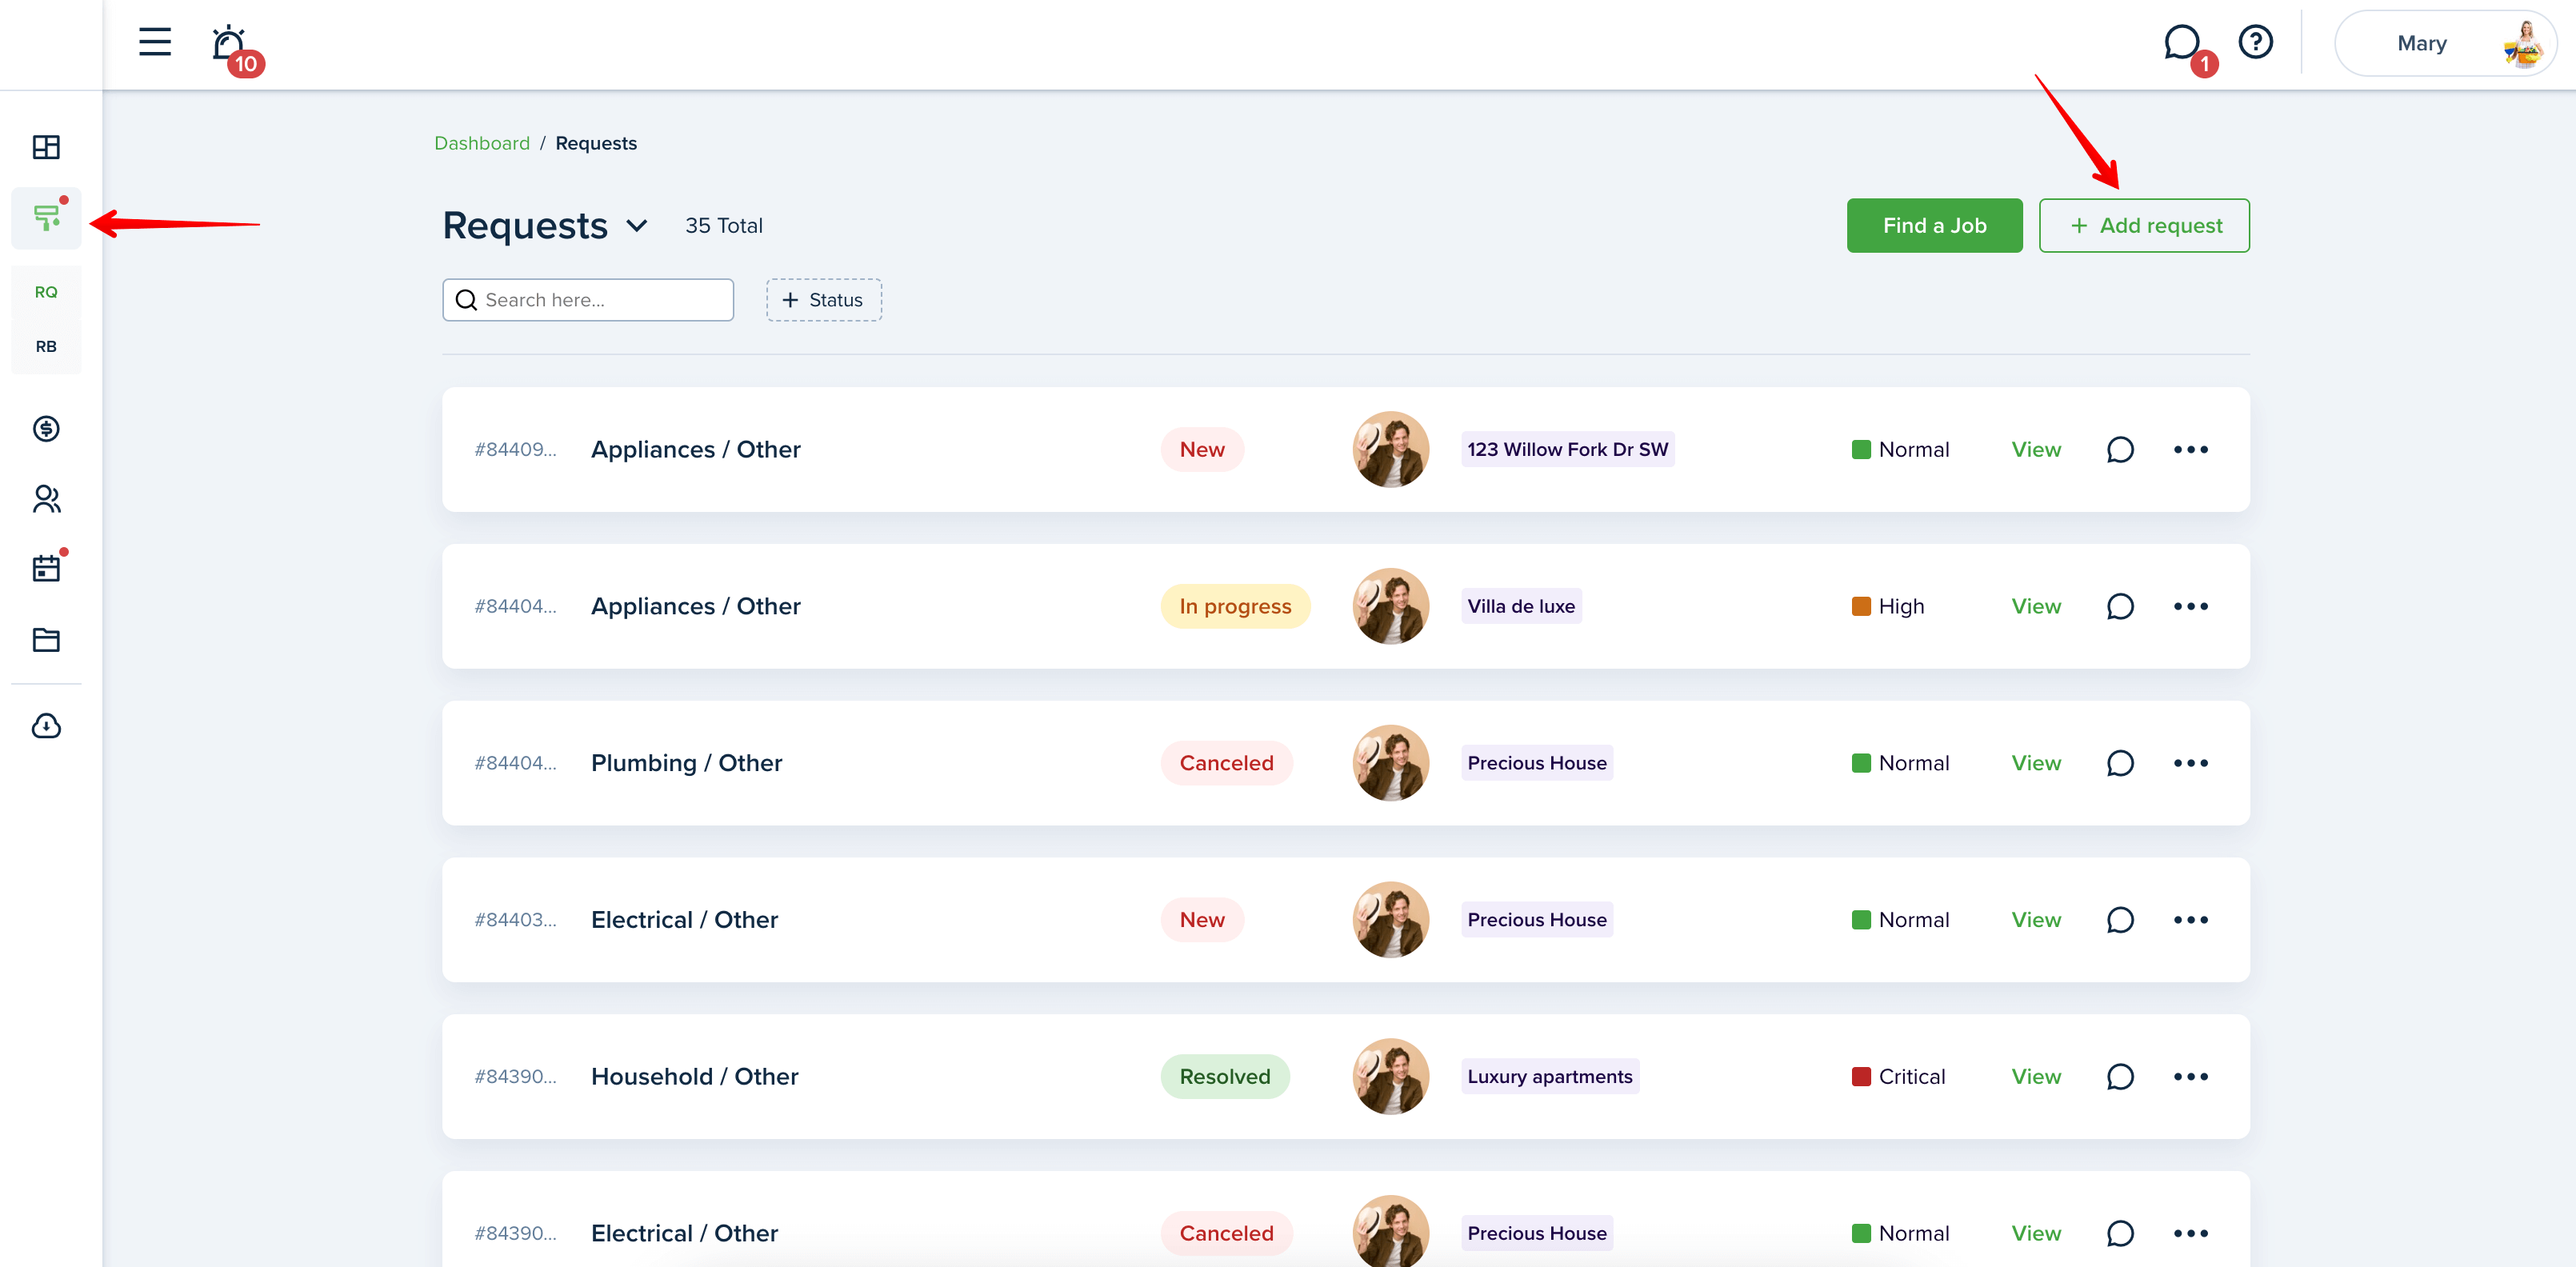The width and height of the screenshot is (2576, 1267).
Task: Open chat for #84403 Electrical request
Action: [x=2120, y=920]
